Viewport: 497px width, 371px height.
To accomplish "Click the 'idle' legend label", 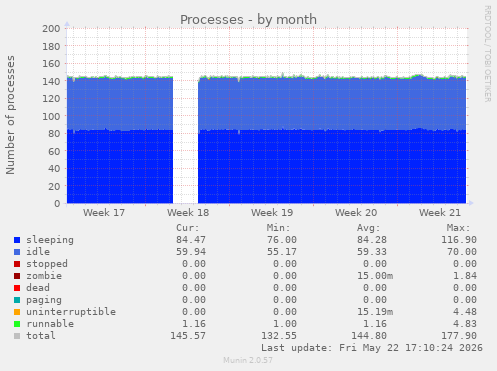I will [x=38, y=252].
